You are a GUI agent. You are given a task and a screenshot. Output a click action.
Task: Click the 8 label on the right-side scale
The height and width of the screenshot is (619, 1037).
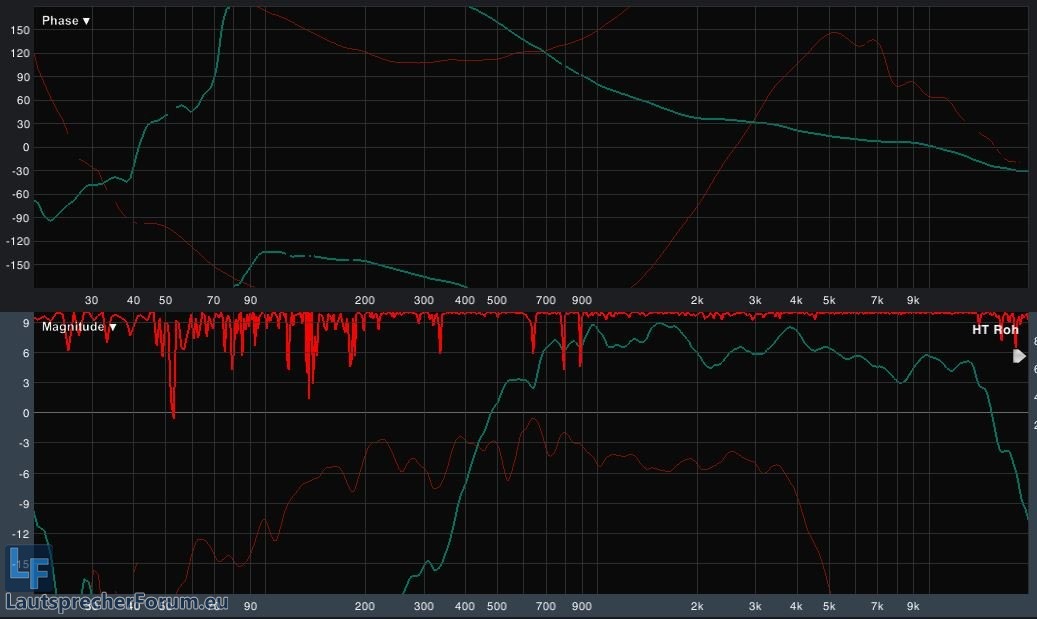point(1033,341)
